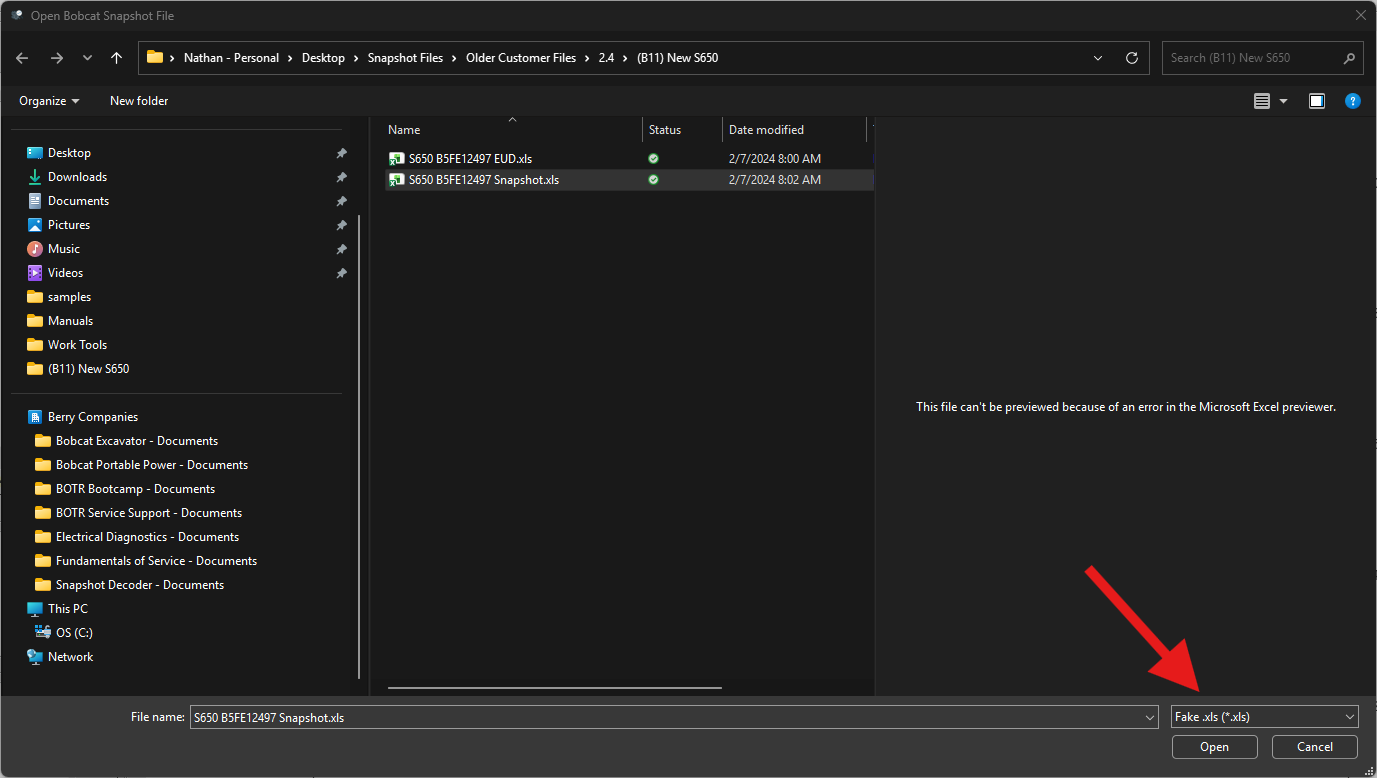Select Older Customer Files breadcrumb
The height and width of the screenshot is (778, 1377).
tap(521, 58)
